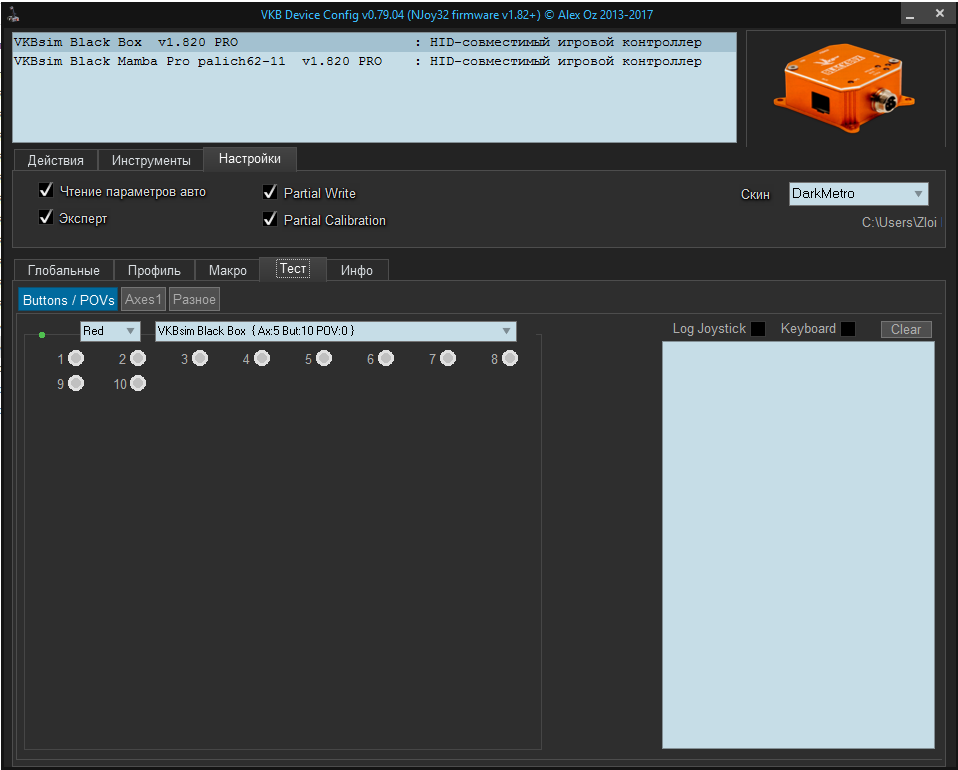The width and height of the screenshot is (958, 770).
Task: Toggle the Partial Write checkbox
Action: click(270, 192)
